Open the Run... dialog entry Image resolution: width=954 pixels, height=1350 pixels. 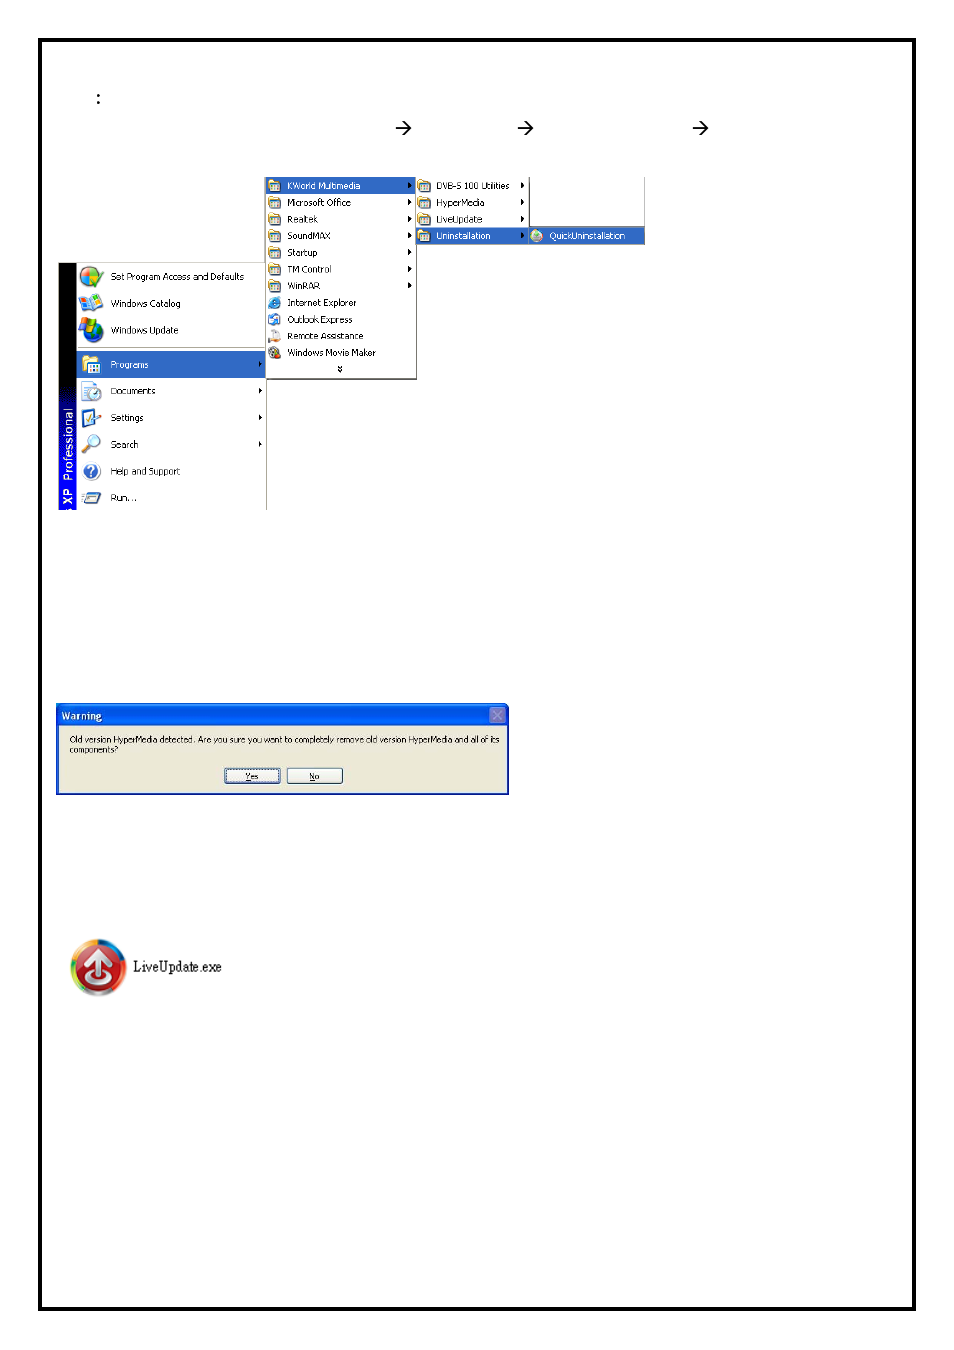[x=171, y=497]
